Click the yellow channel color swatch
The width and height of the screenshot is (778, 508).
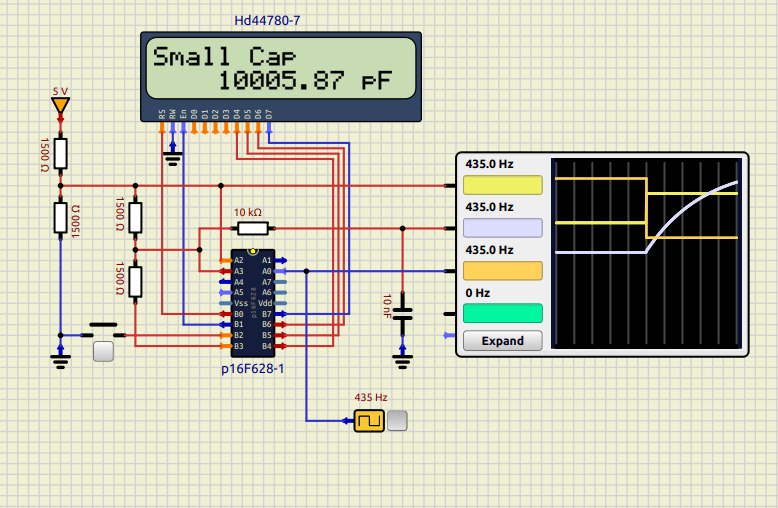pyautogui.click(x=502, y=185)
